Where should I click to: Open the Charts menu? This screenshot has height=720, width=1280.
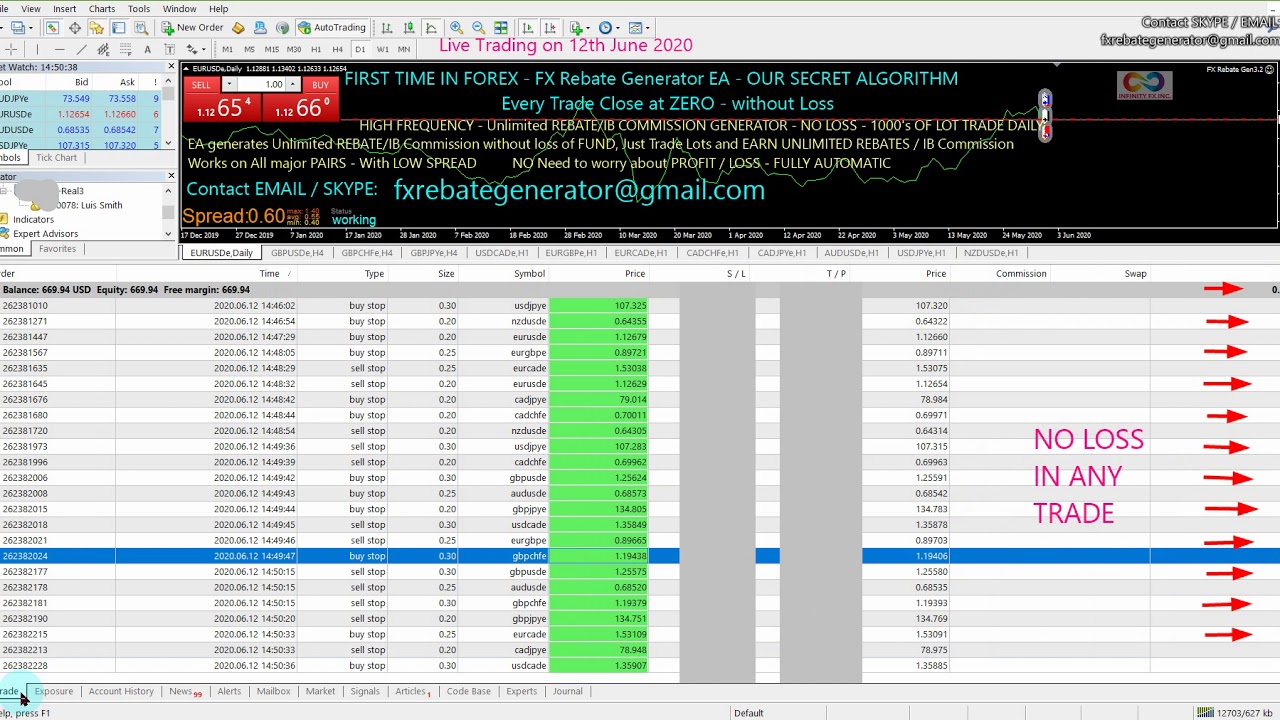coord(101,8)
